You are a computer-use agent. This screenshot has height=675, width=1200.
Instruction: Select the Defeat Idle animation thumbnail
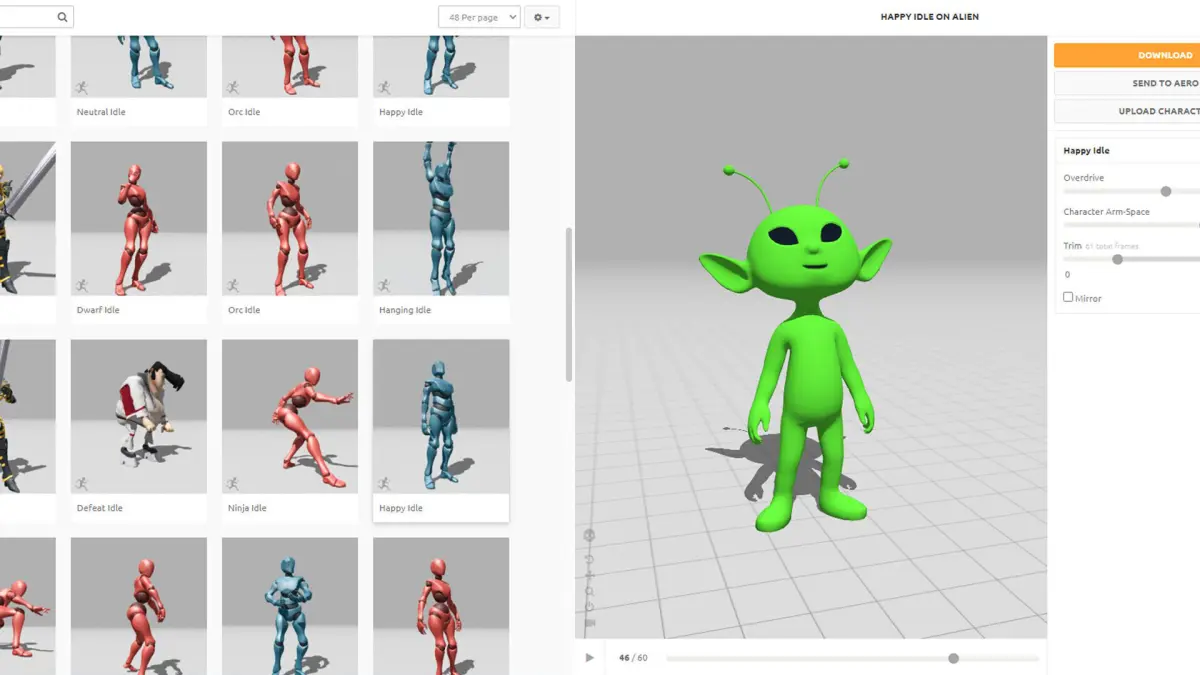139,416
